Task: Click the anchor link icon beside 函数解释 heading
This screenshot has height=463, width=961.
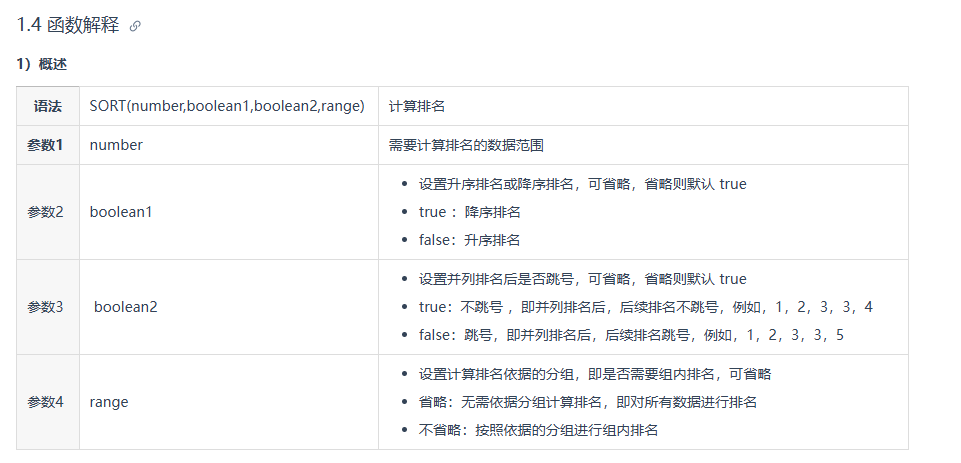Action: [136, 27]
